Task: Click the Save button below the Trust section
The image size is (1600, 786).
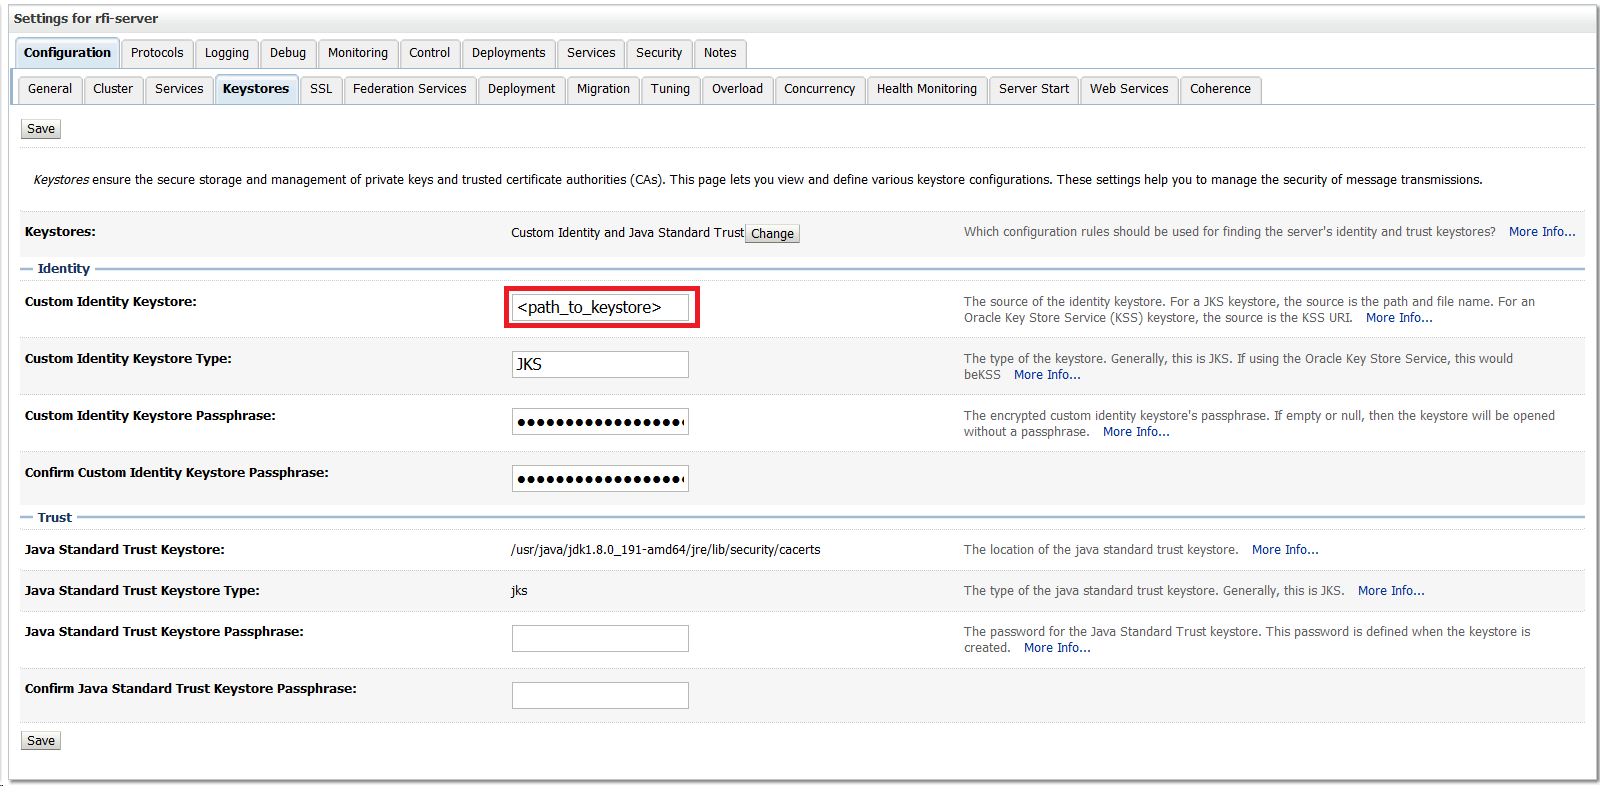Action: pyautogui.click(x=41, y=741)
